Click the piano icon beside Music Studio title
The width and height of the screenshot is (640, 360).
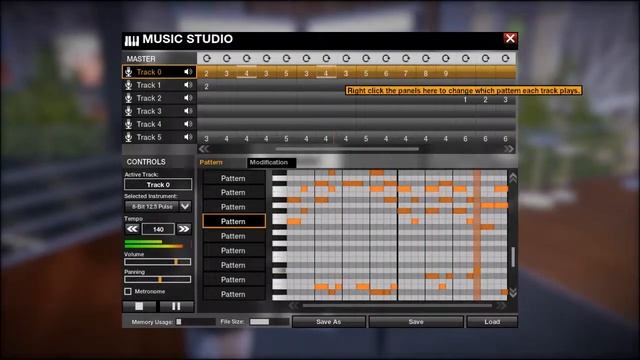(x=132, y=40)
